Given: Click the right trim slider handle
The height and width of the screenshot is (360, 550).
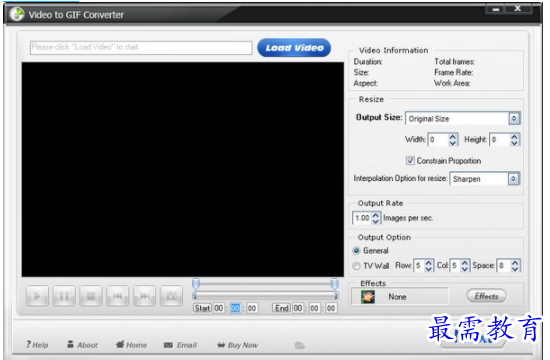Looking at the screenshot, I should [335, 284].
